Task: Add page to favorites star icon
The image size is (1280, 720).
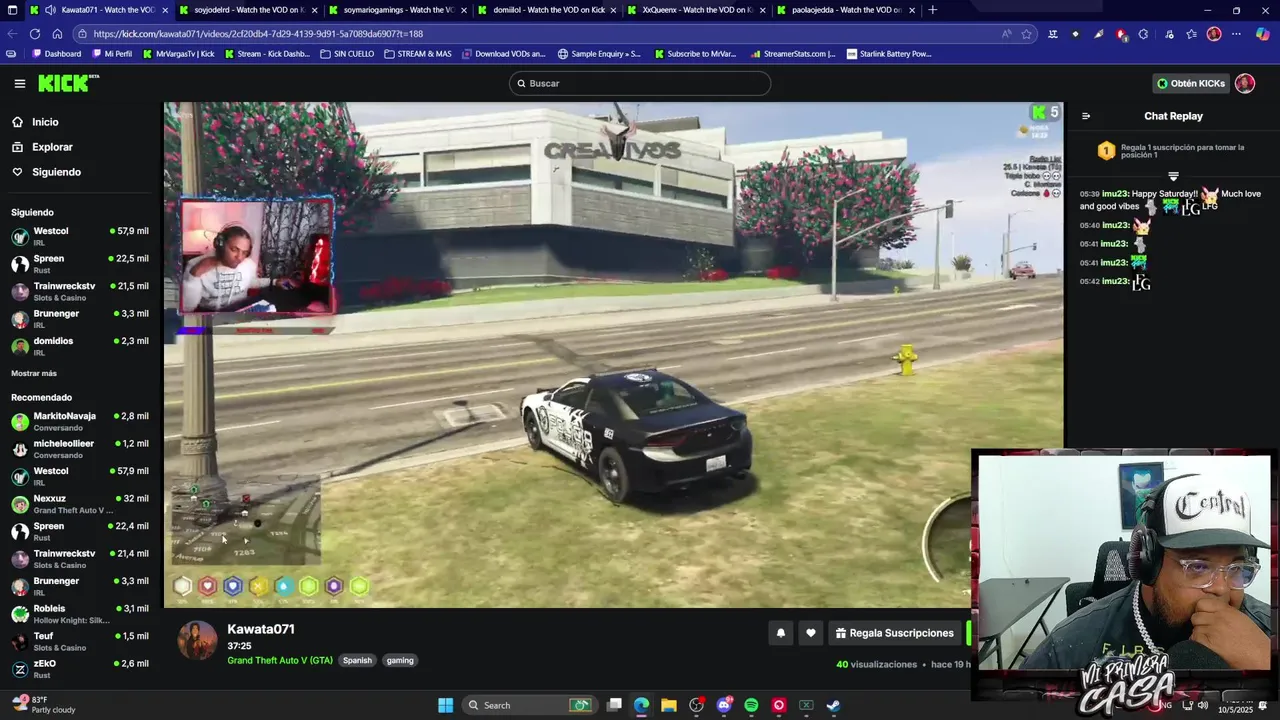Action: [1026, 33]
